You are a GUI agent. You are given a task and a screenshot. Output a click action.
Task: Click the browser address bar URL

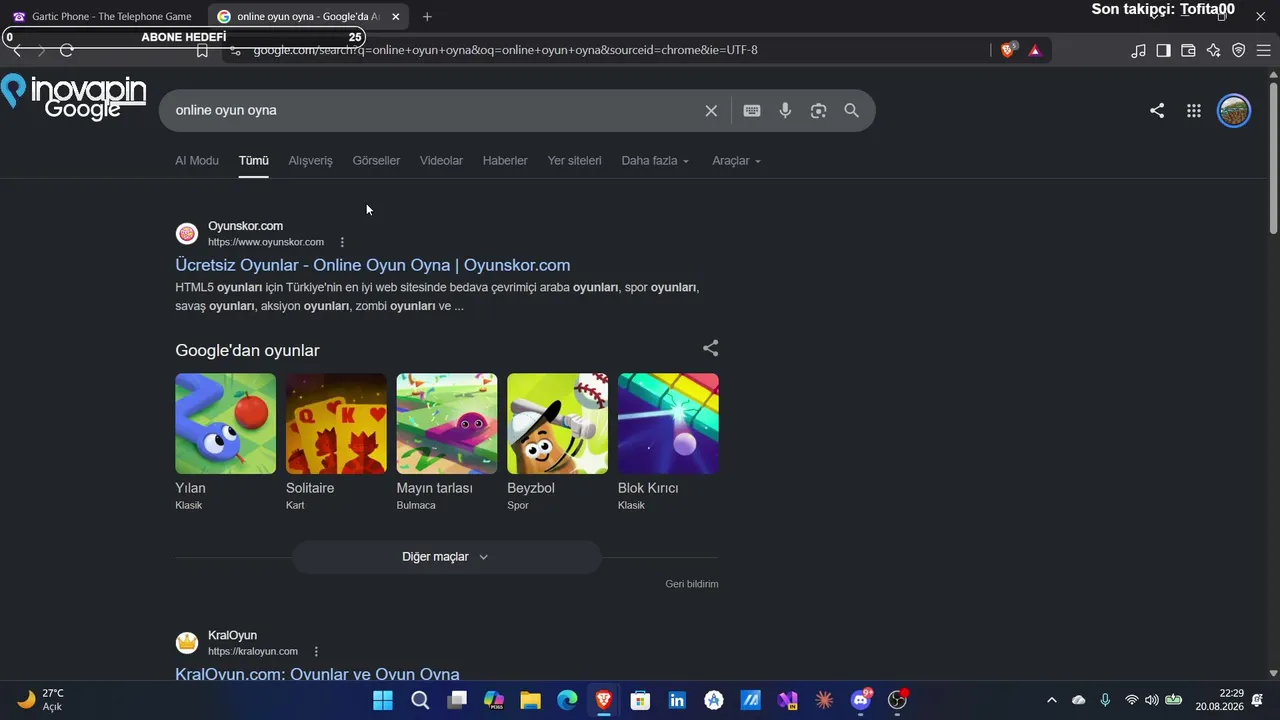[x=505, y=50]
